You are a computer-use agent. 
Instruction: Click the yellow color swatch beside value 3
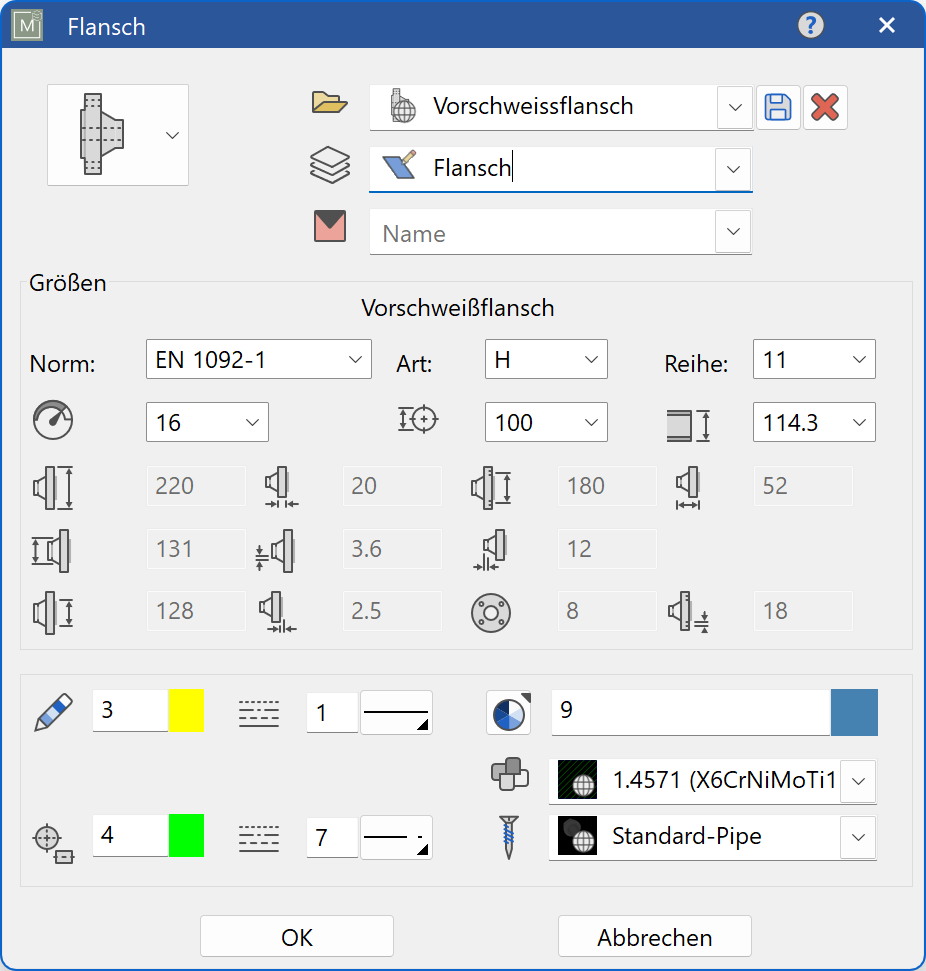coord(185,712)
